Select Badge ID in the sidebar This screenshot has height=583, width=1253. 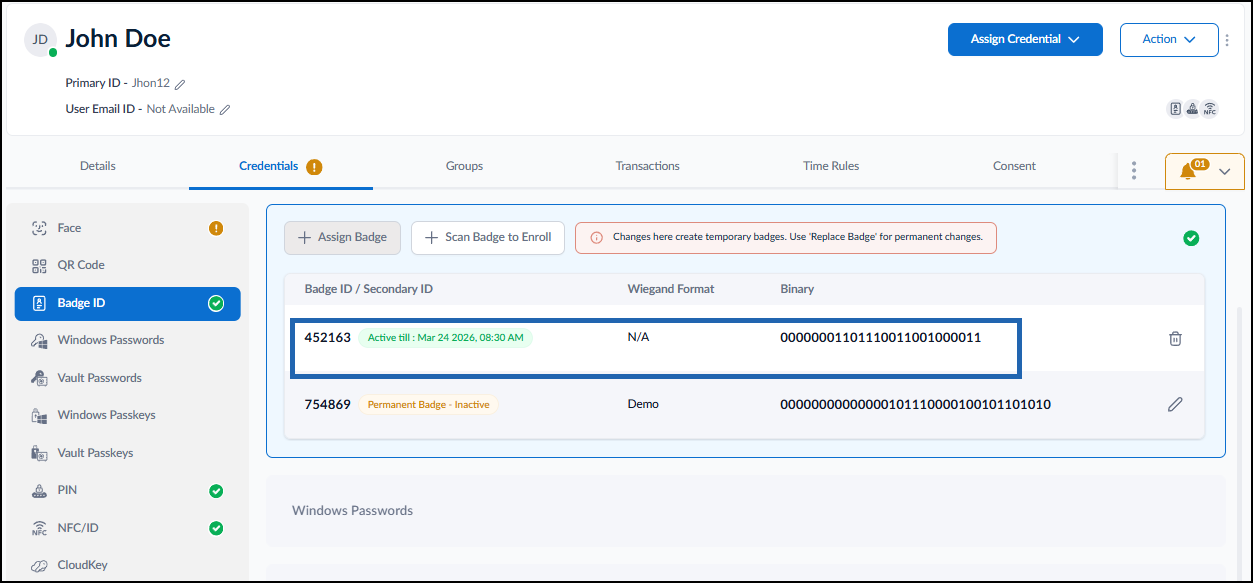[127, 303]
